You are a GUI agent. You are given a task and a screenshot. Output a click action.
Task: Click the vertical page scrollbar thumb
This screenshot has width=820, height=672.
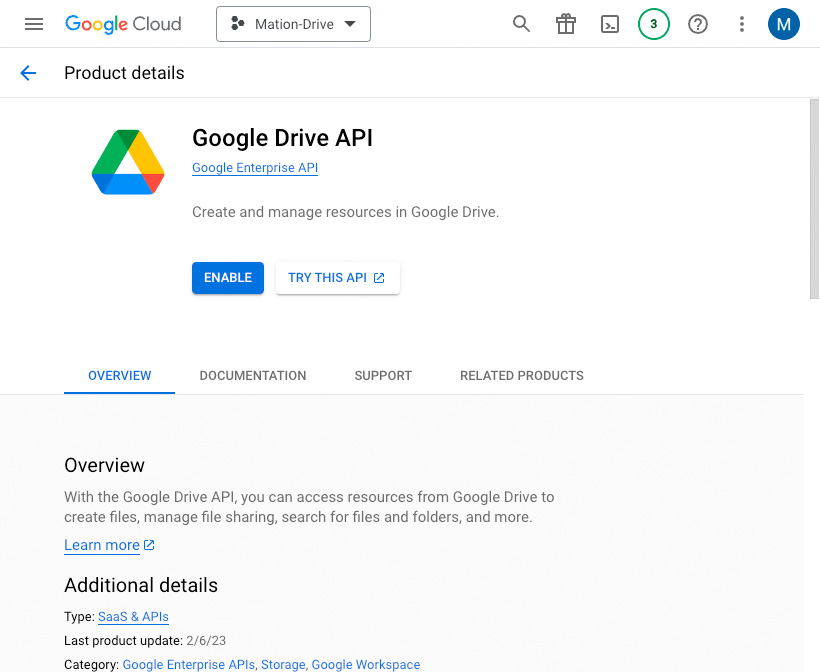click(814, 199)
